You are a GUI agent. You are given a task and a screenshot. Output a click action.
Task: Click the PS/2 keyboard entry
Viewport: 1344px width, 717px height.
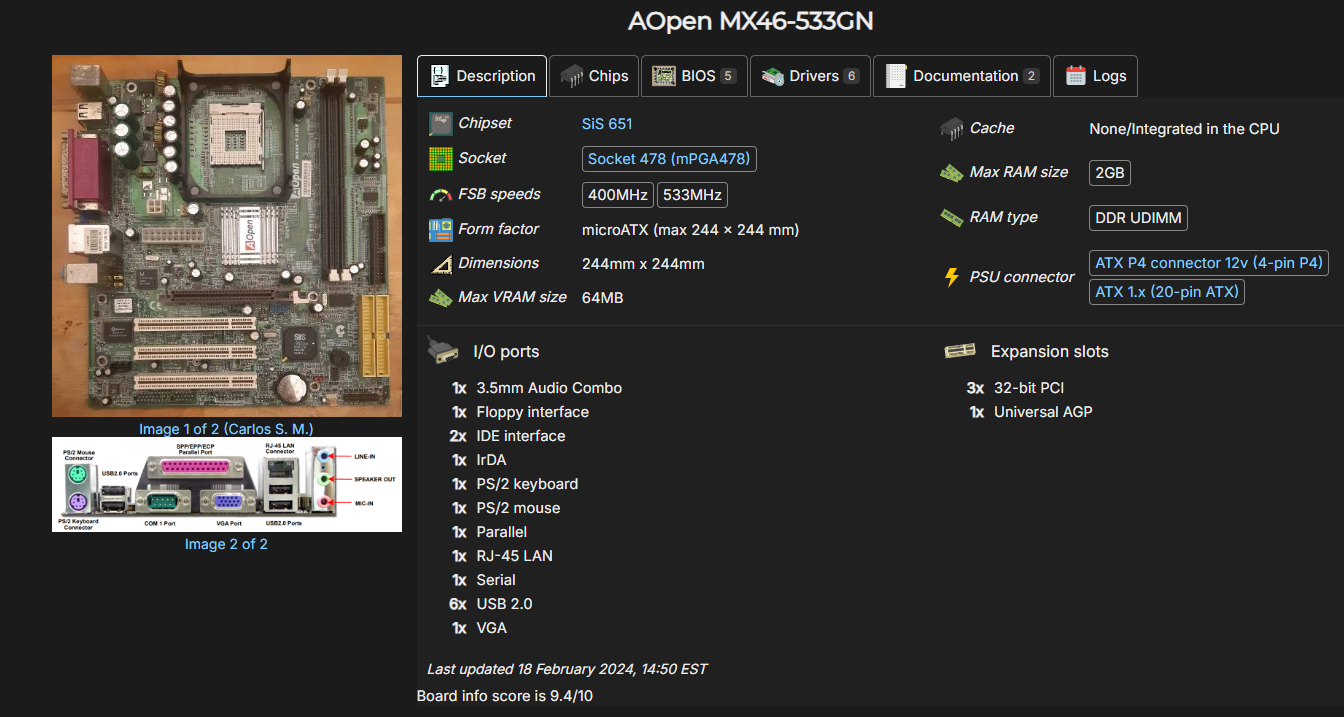[527, 484]
